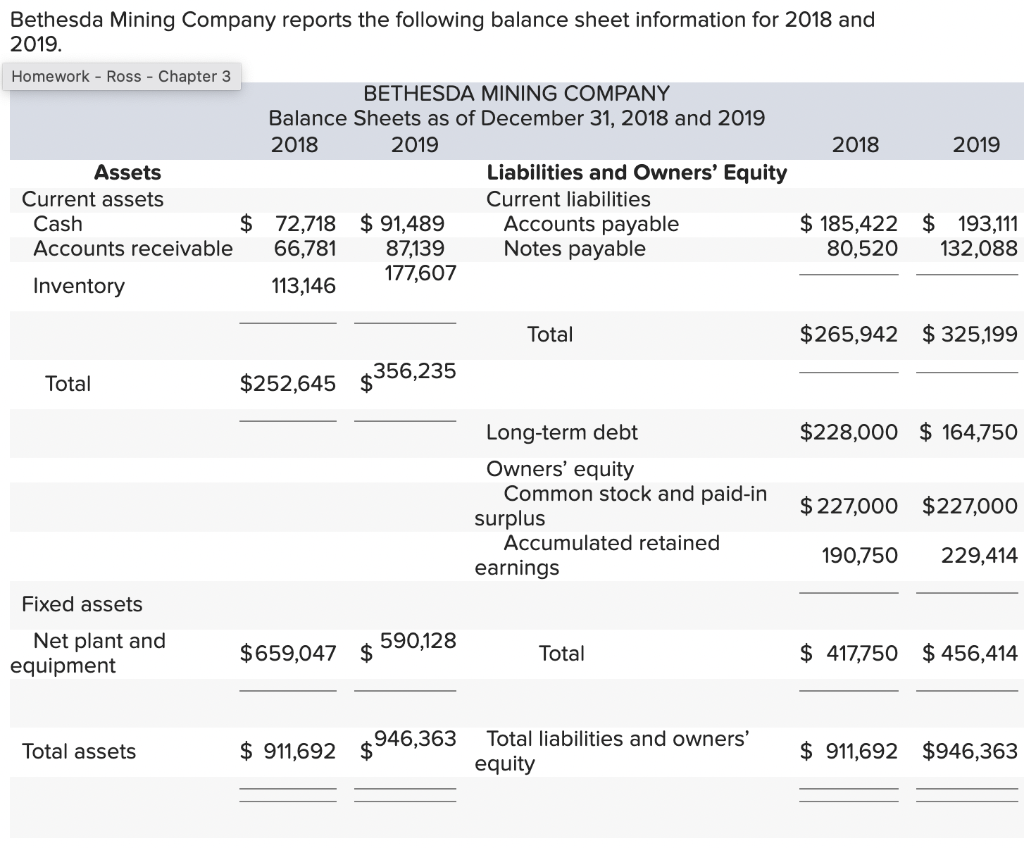Select retained earnings value 229,414
1024x848 pixels.
[979, 556]
